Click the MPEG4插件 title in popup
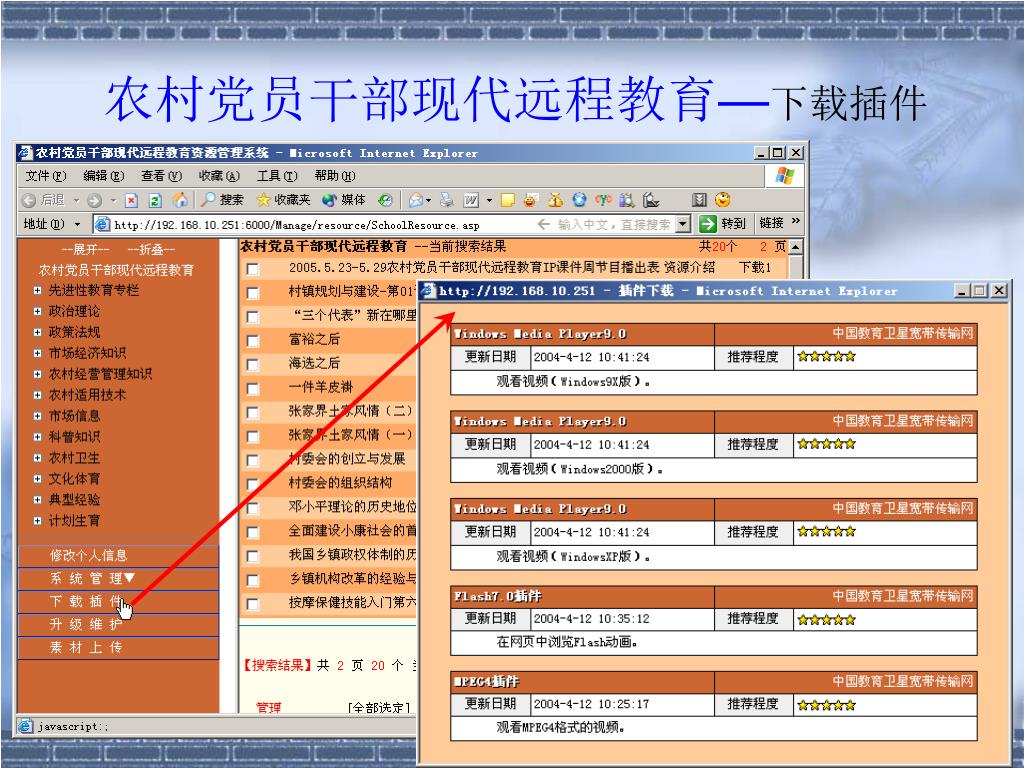Image resolution: width=1024 pixels, height=768 pixels. pyautogui.click(x=487, y=682)
